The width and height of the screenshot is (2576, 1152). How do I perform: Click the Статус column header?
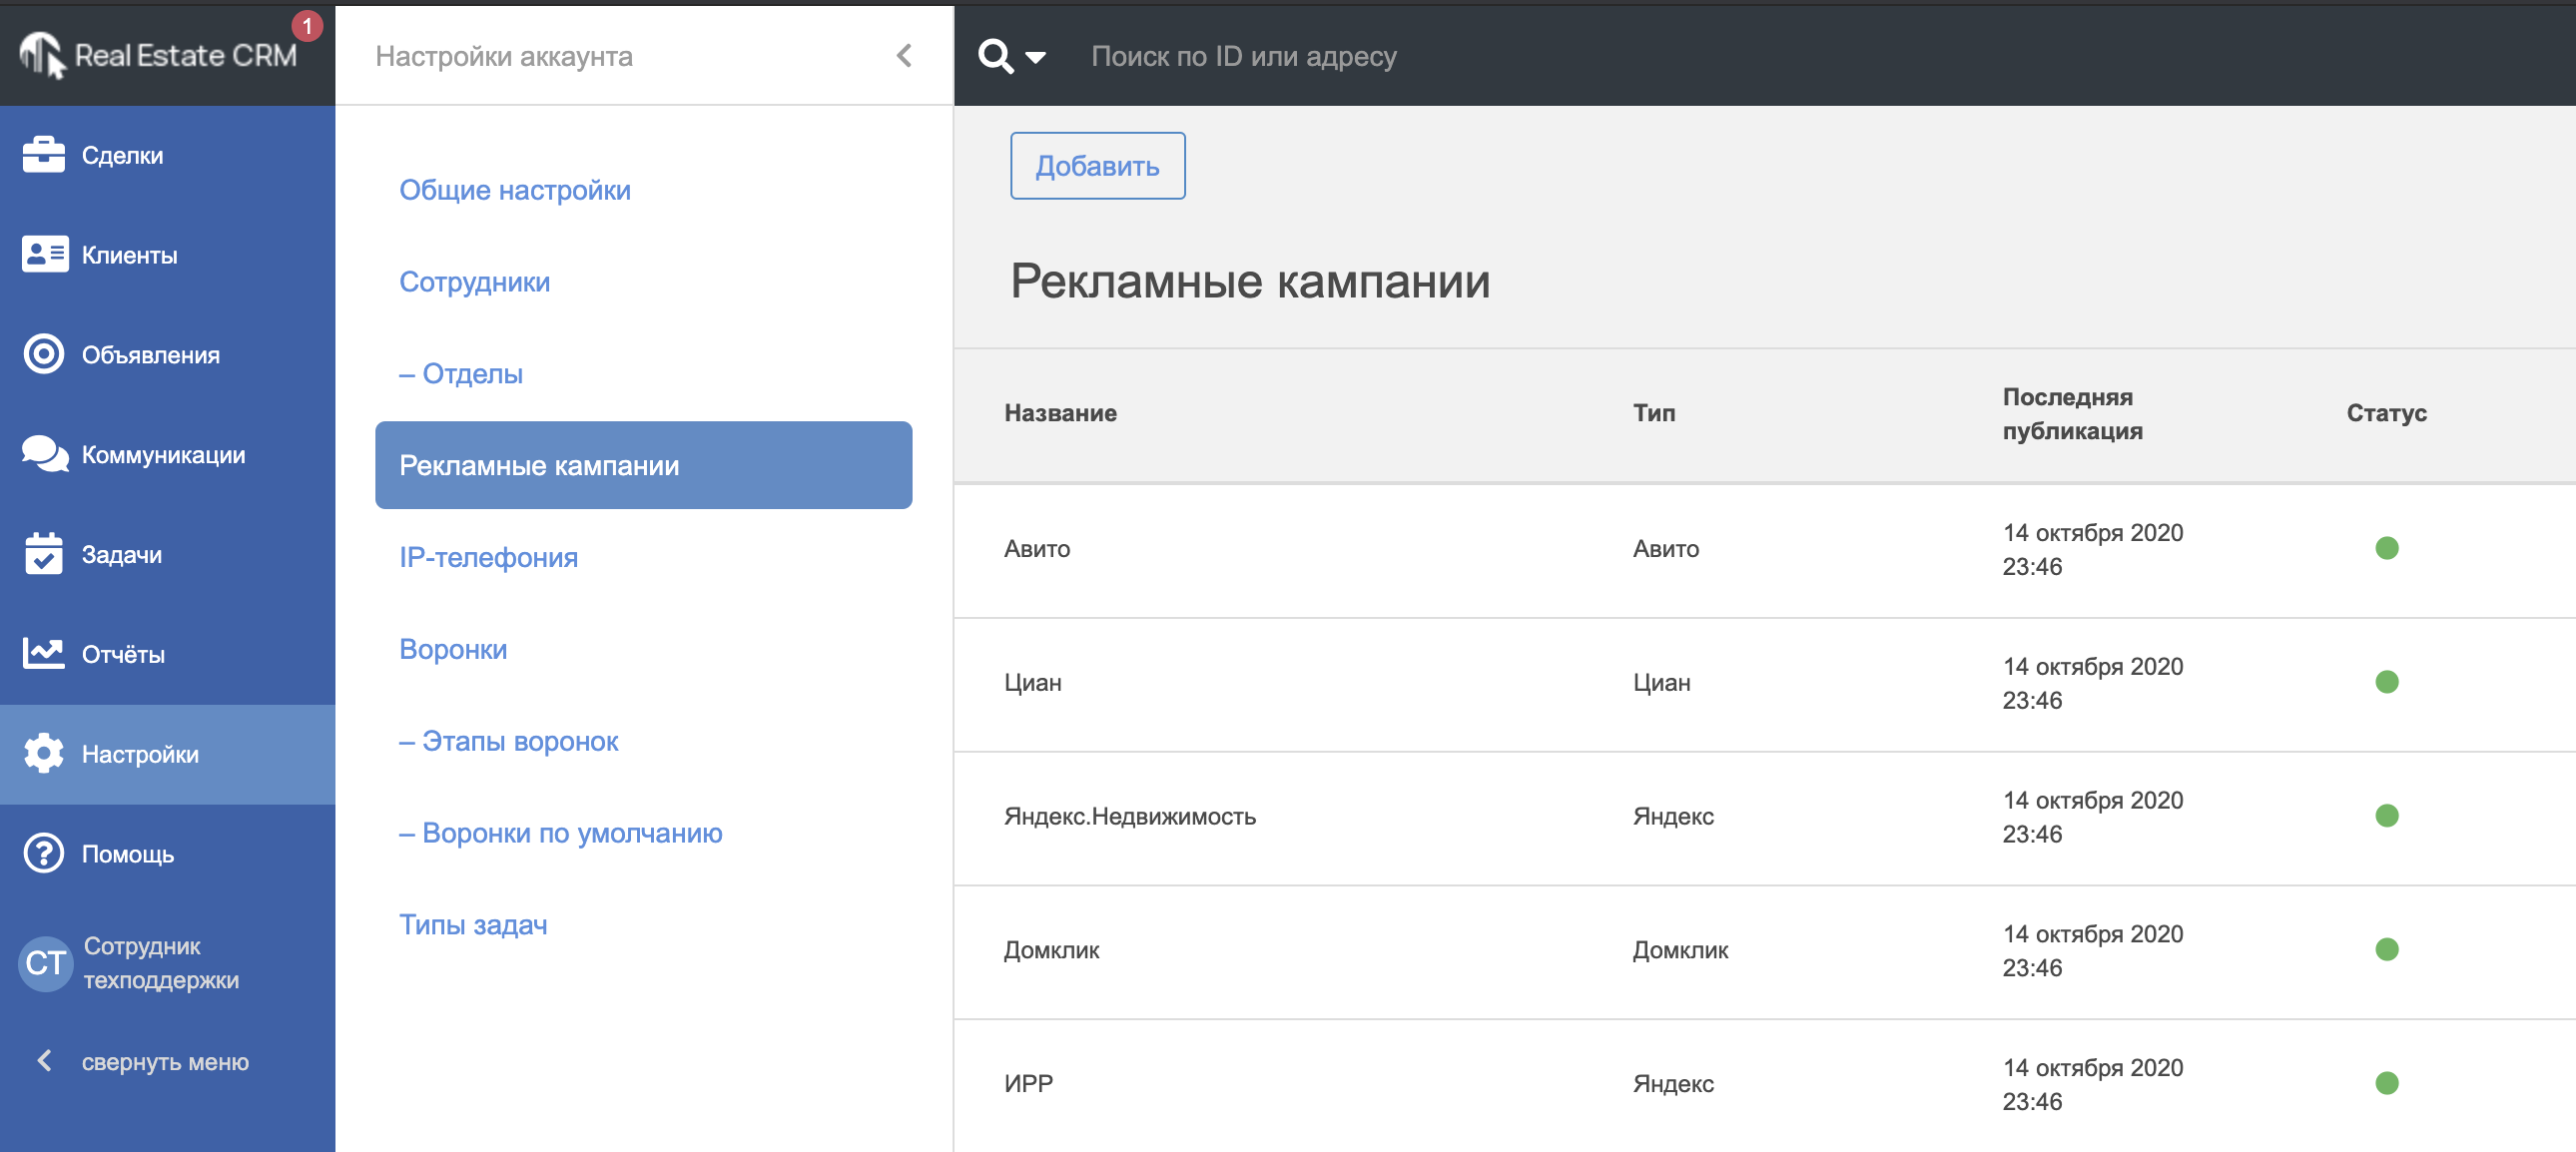pyautogui.click(x=2386, y=413)
